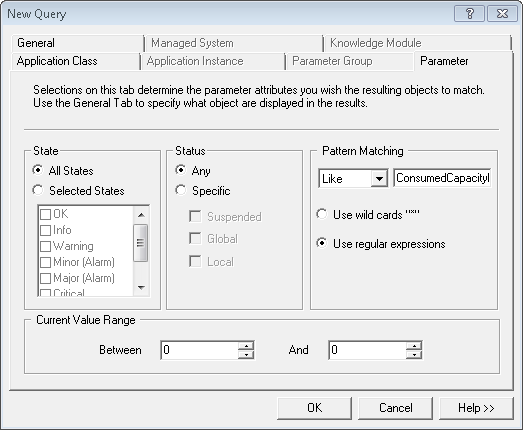Toggle the Global checkbox
This screenshot has width=523, height=430.
[195, 239]
